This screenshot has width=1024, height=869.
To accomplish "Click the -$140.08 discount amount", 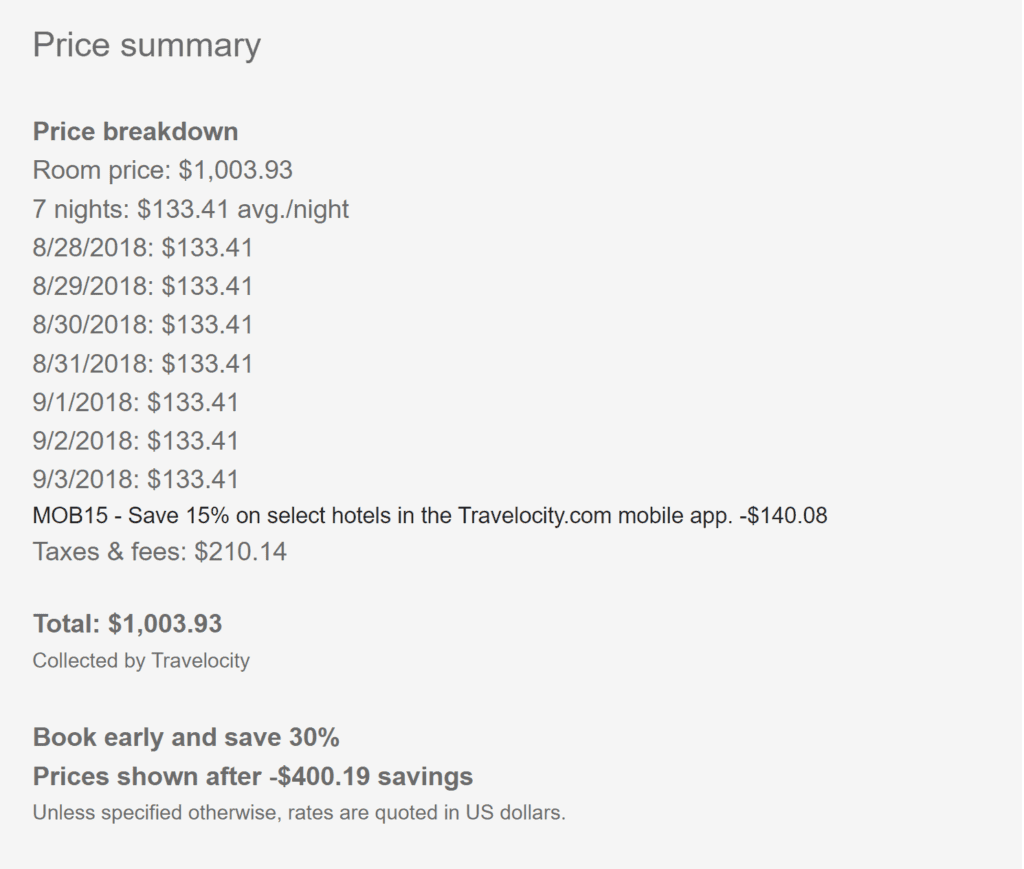I will (785, 517).
